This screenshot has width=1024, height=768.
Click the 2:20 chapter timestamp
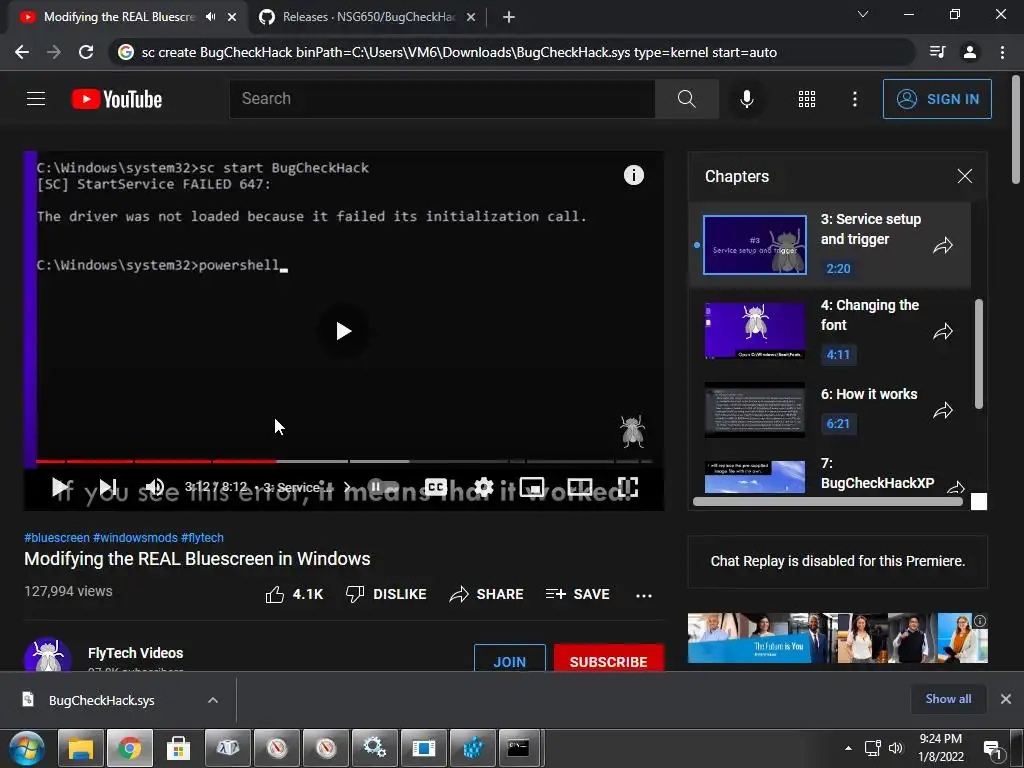838,268
